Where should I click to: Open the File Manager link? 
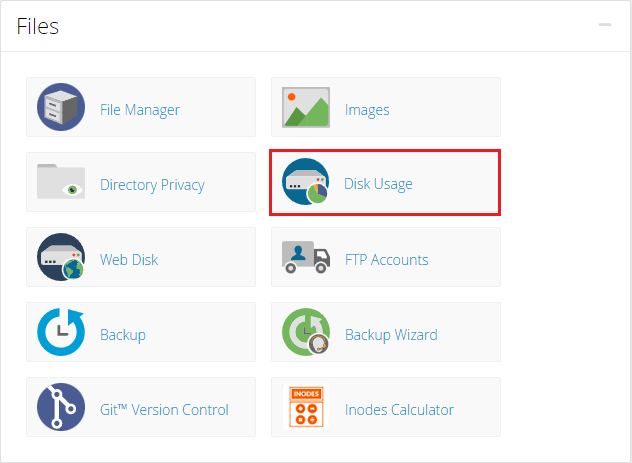click(140, 109)
